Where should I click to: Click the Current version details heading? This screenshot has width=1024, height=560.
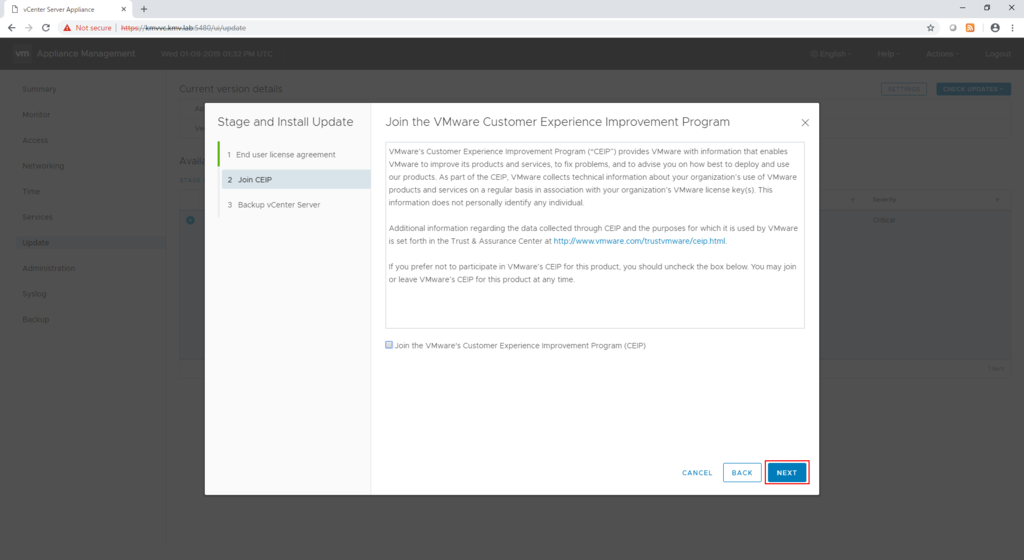point(231,89)
